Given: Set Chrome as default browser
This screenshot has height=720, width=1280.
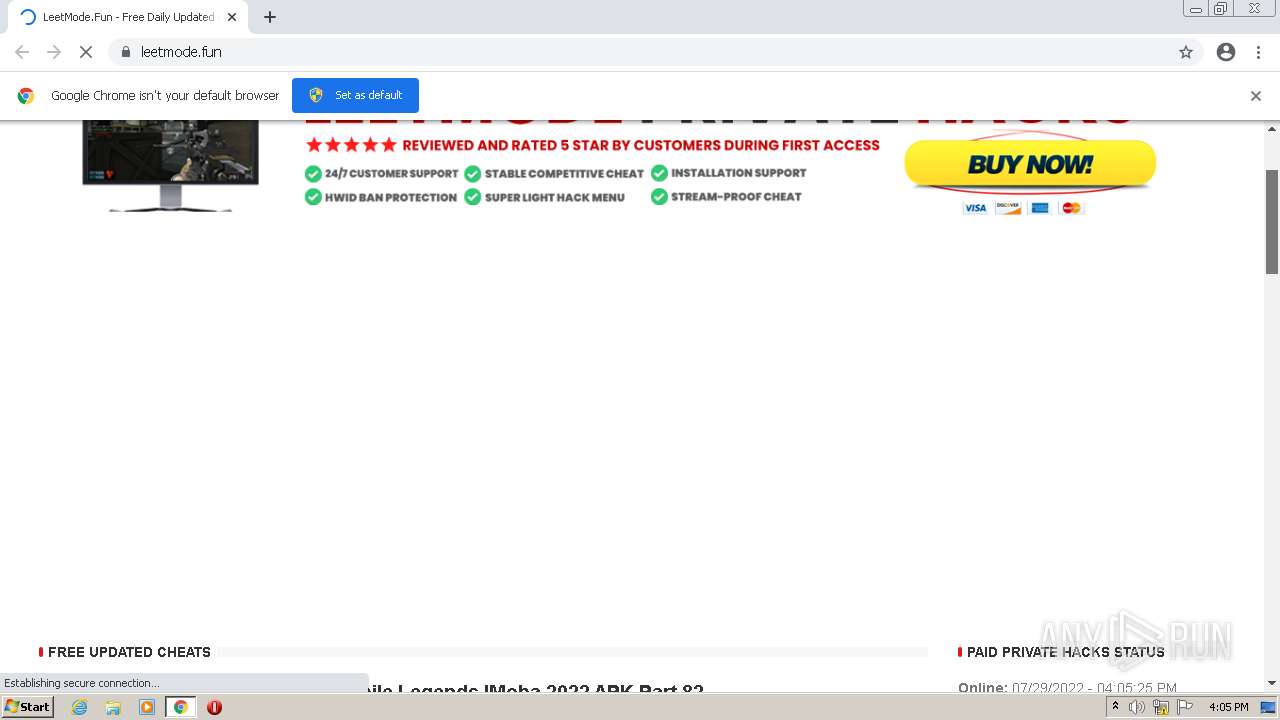Looking at the screenshot, I should point(355,95).
